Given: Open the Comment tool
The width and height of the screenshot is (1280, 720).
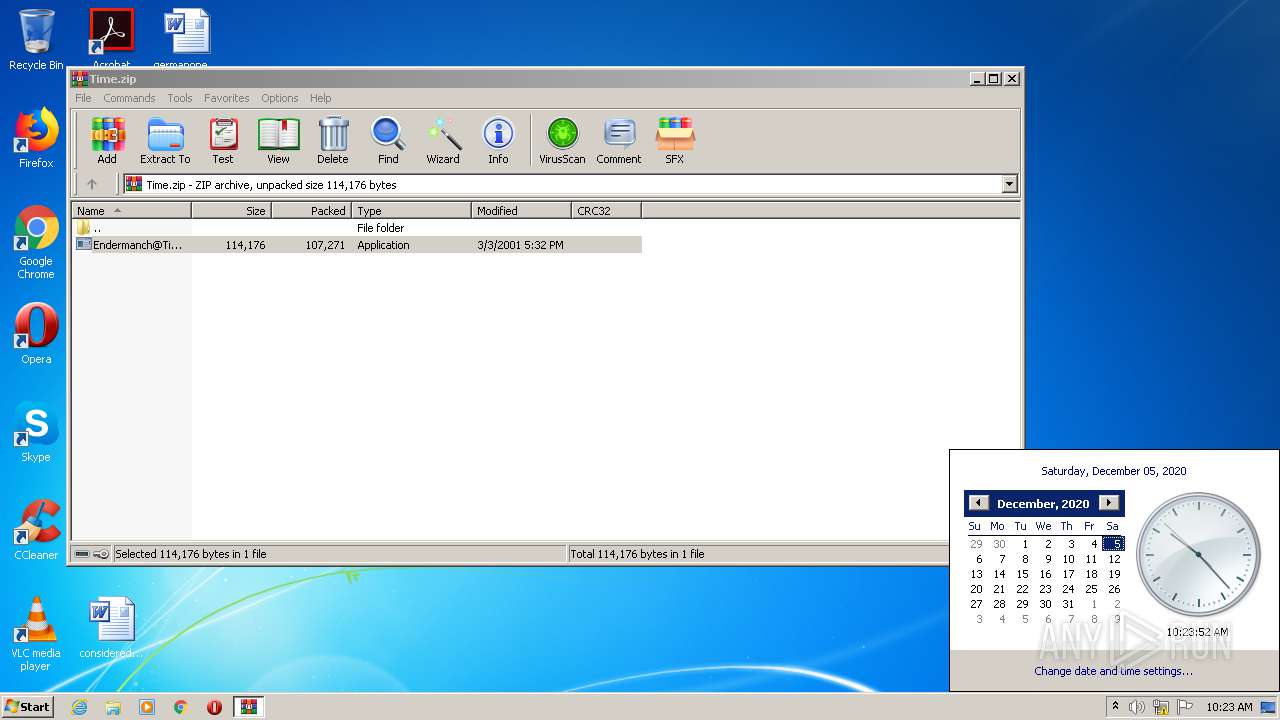Looking at the screenshot, I should point(619,140).
